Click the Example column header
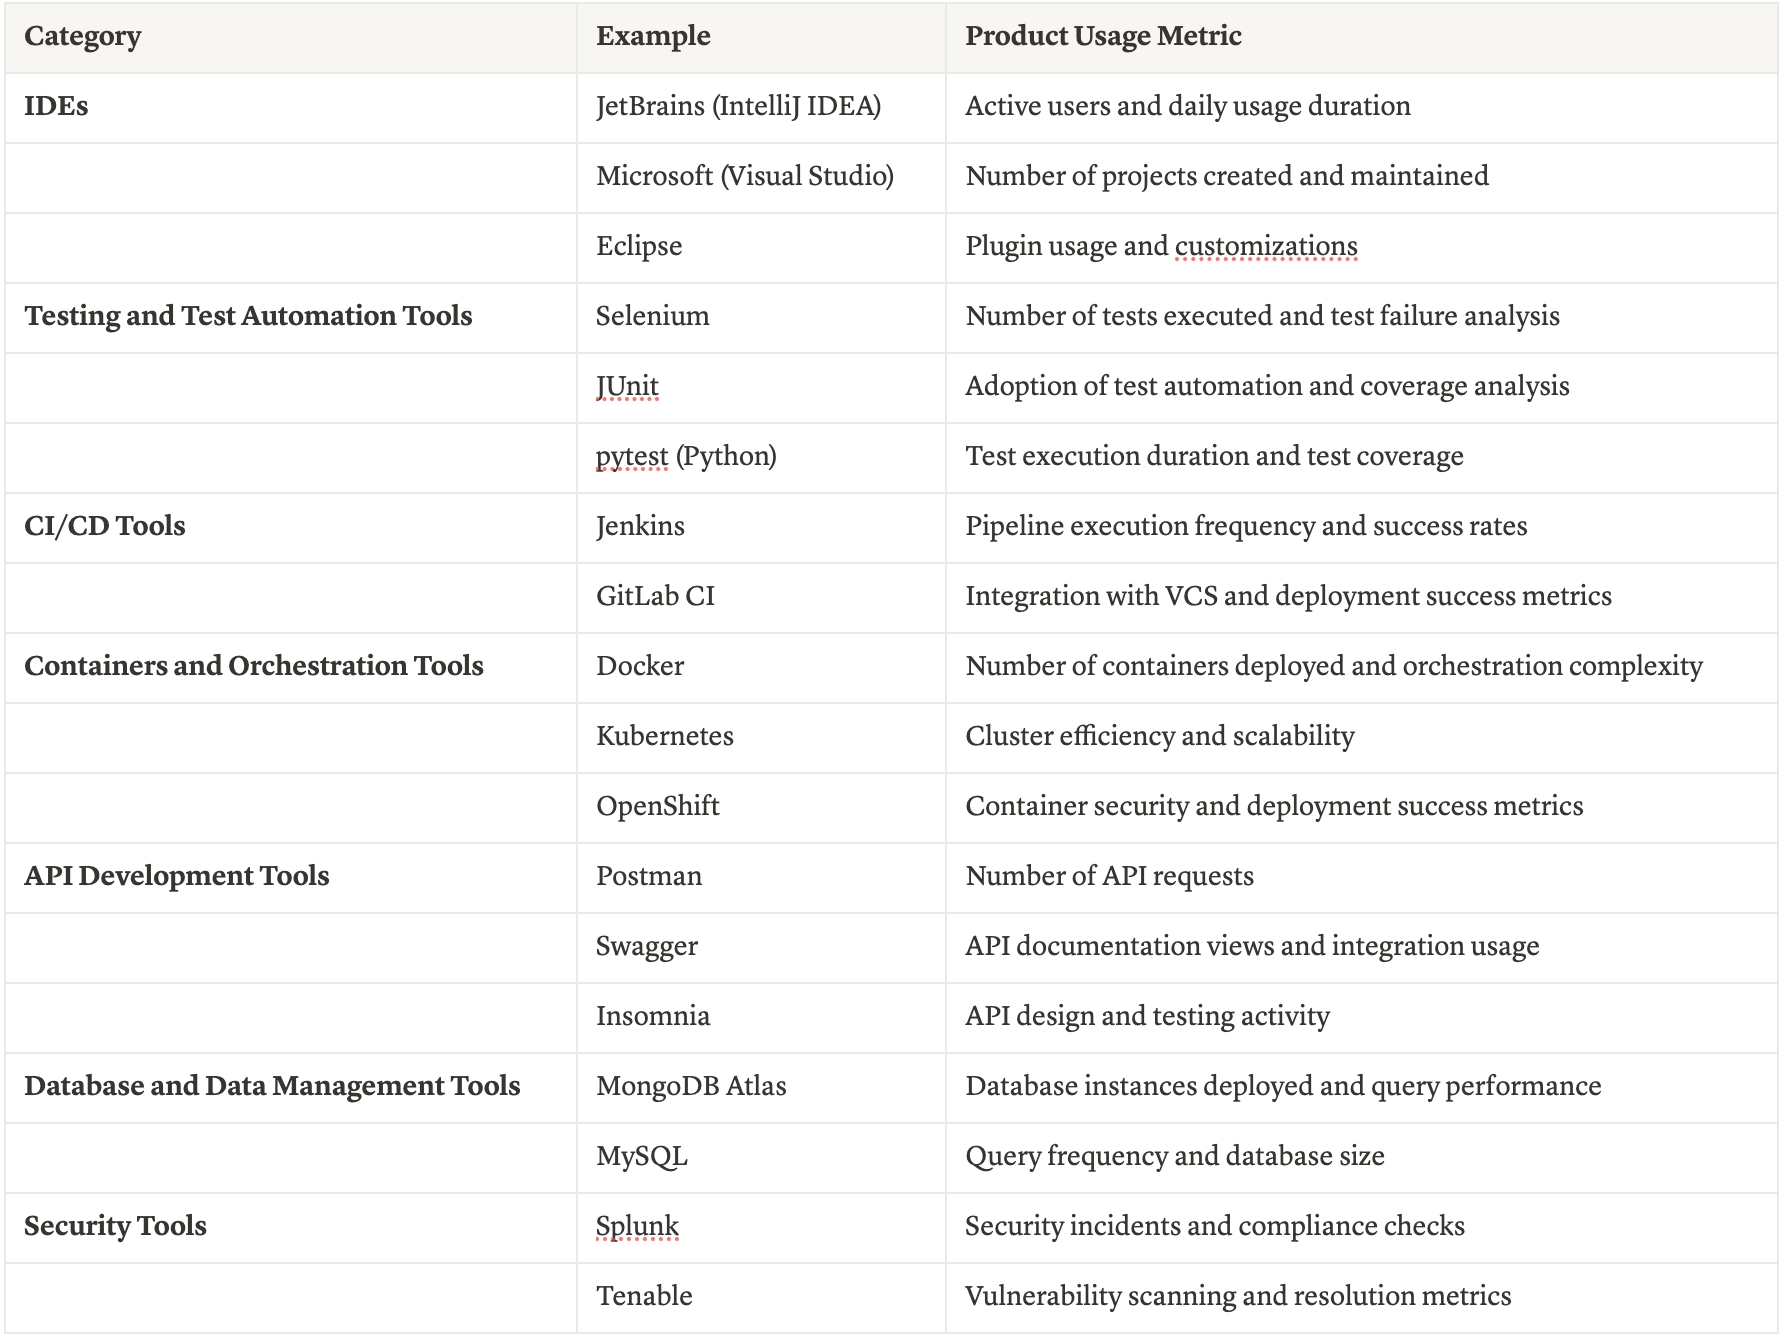 (653, 37)
